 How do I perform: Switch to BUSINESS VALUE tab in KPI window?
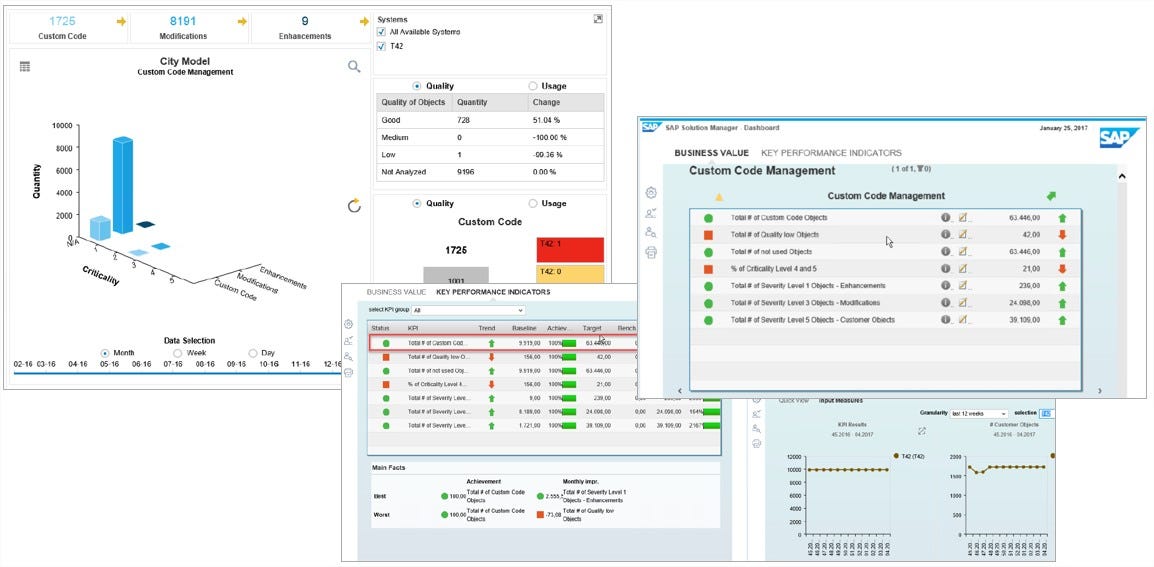coord(396,292)
